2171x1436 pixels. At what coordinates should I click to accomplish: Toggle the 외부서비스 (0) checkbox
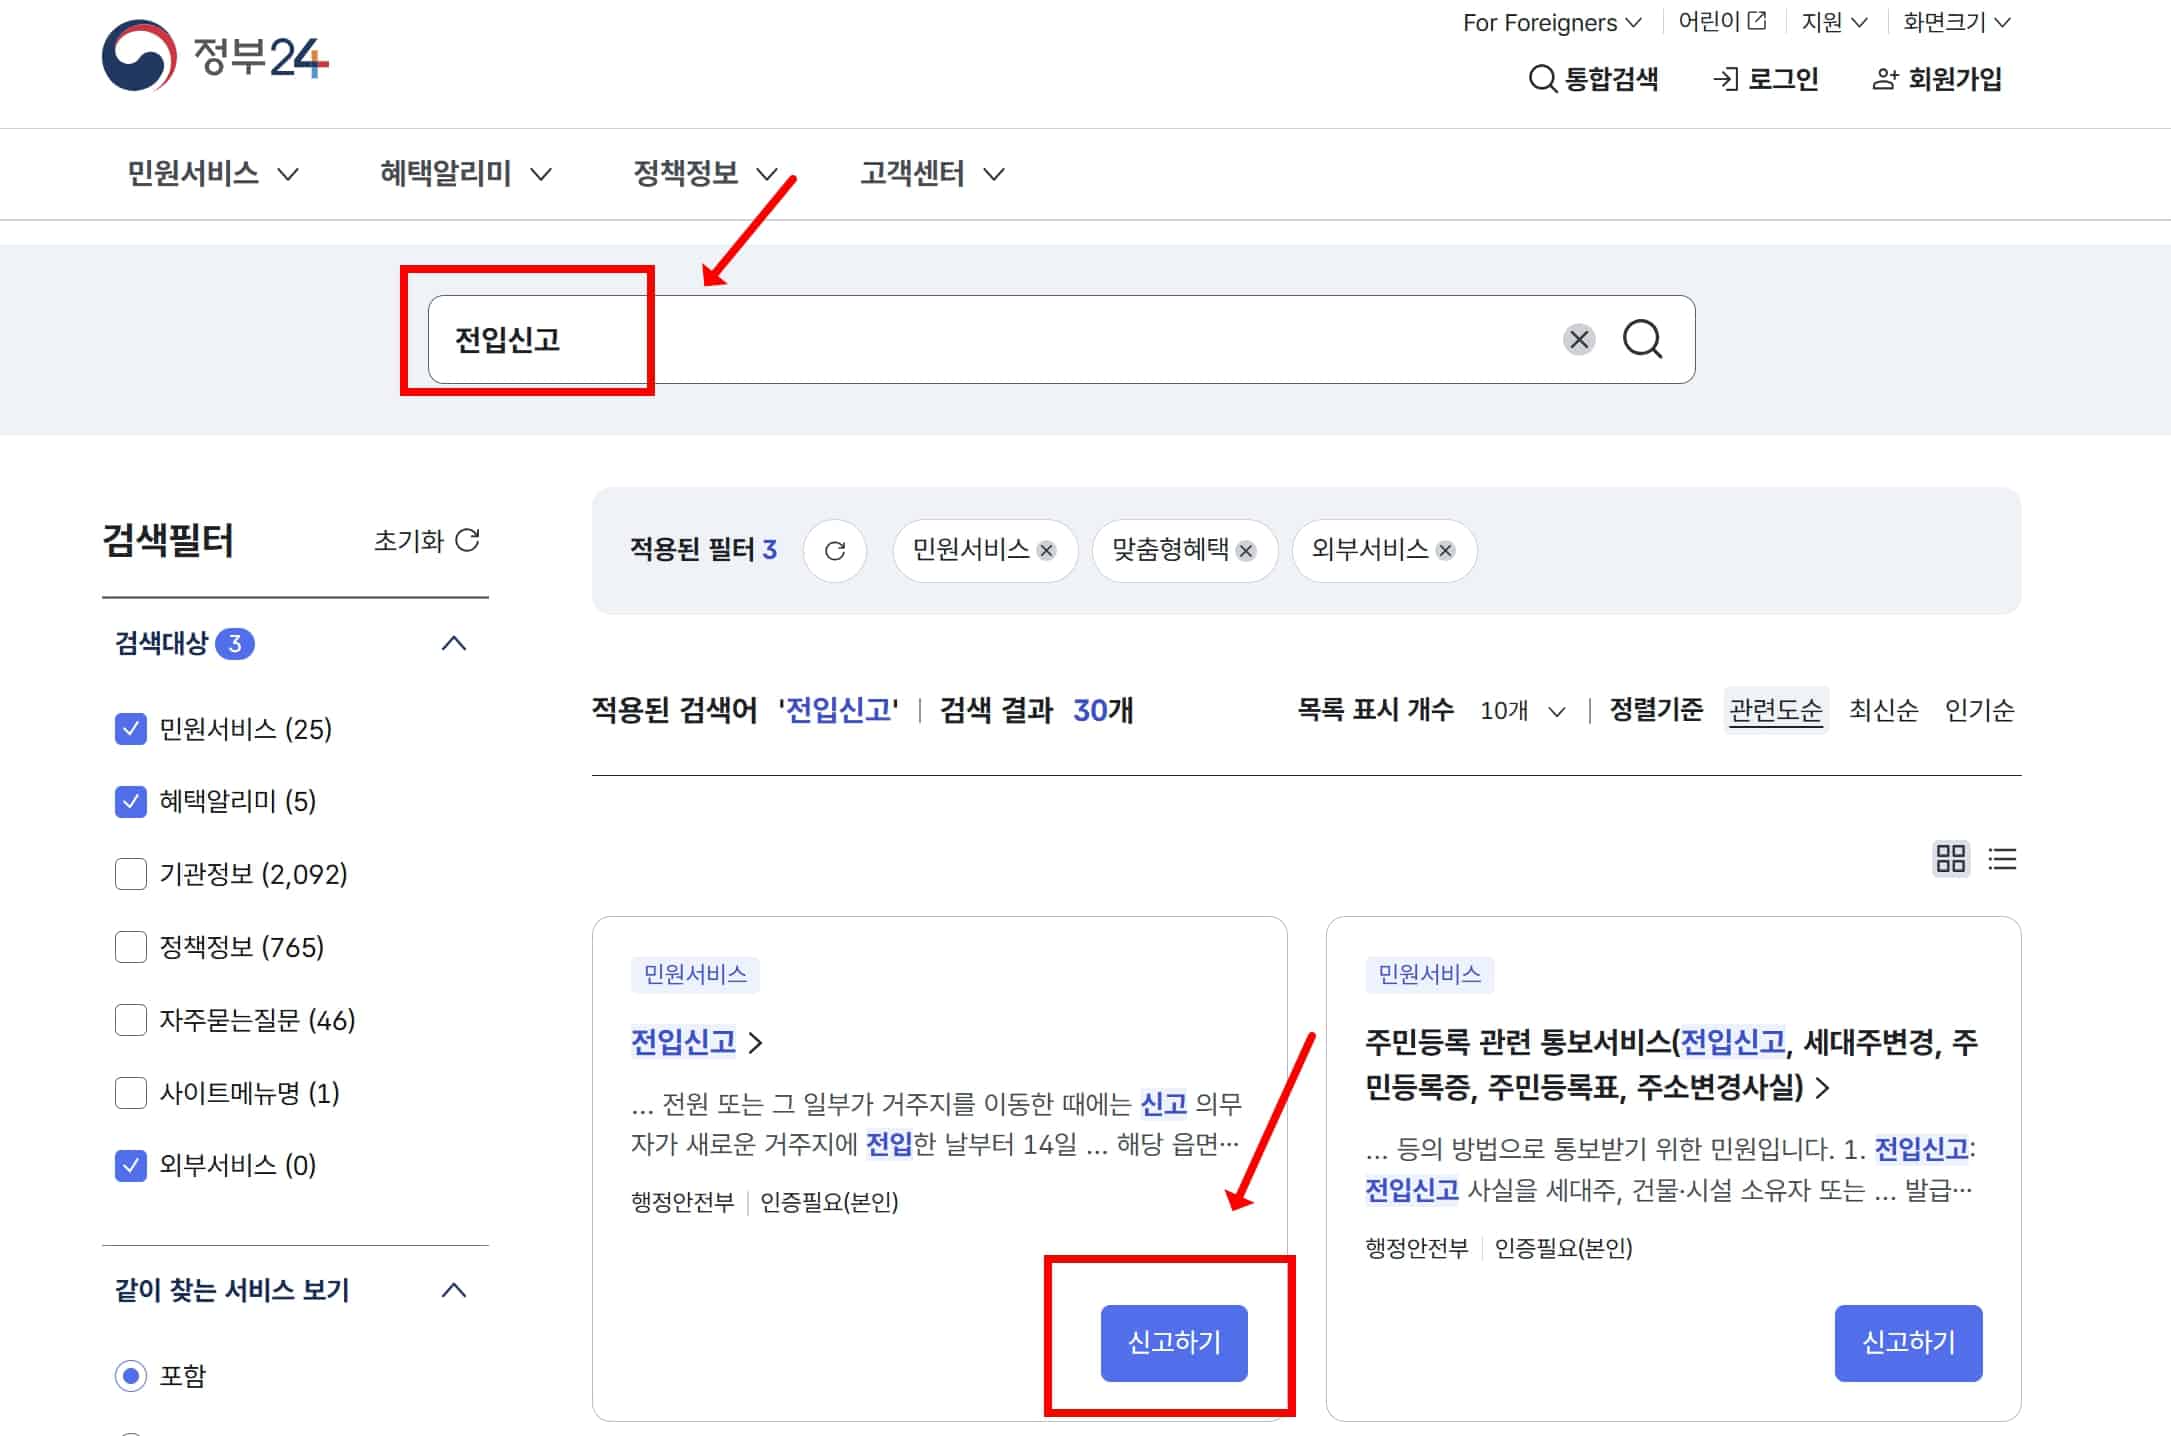[x=131, y=1165]
